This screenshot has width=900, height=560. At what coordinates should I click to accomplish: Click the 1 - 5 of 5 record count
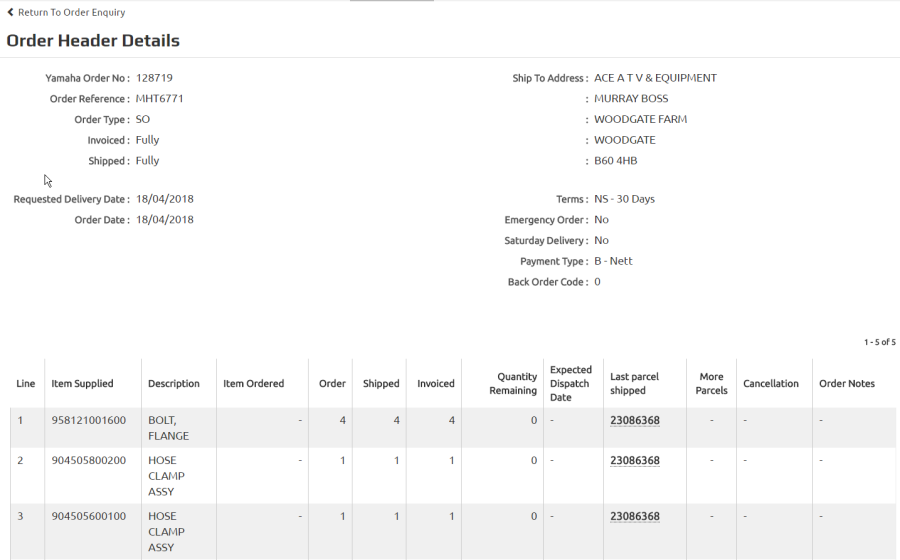coord(879,342)
